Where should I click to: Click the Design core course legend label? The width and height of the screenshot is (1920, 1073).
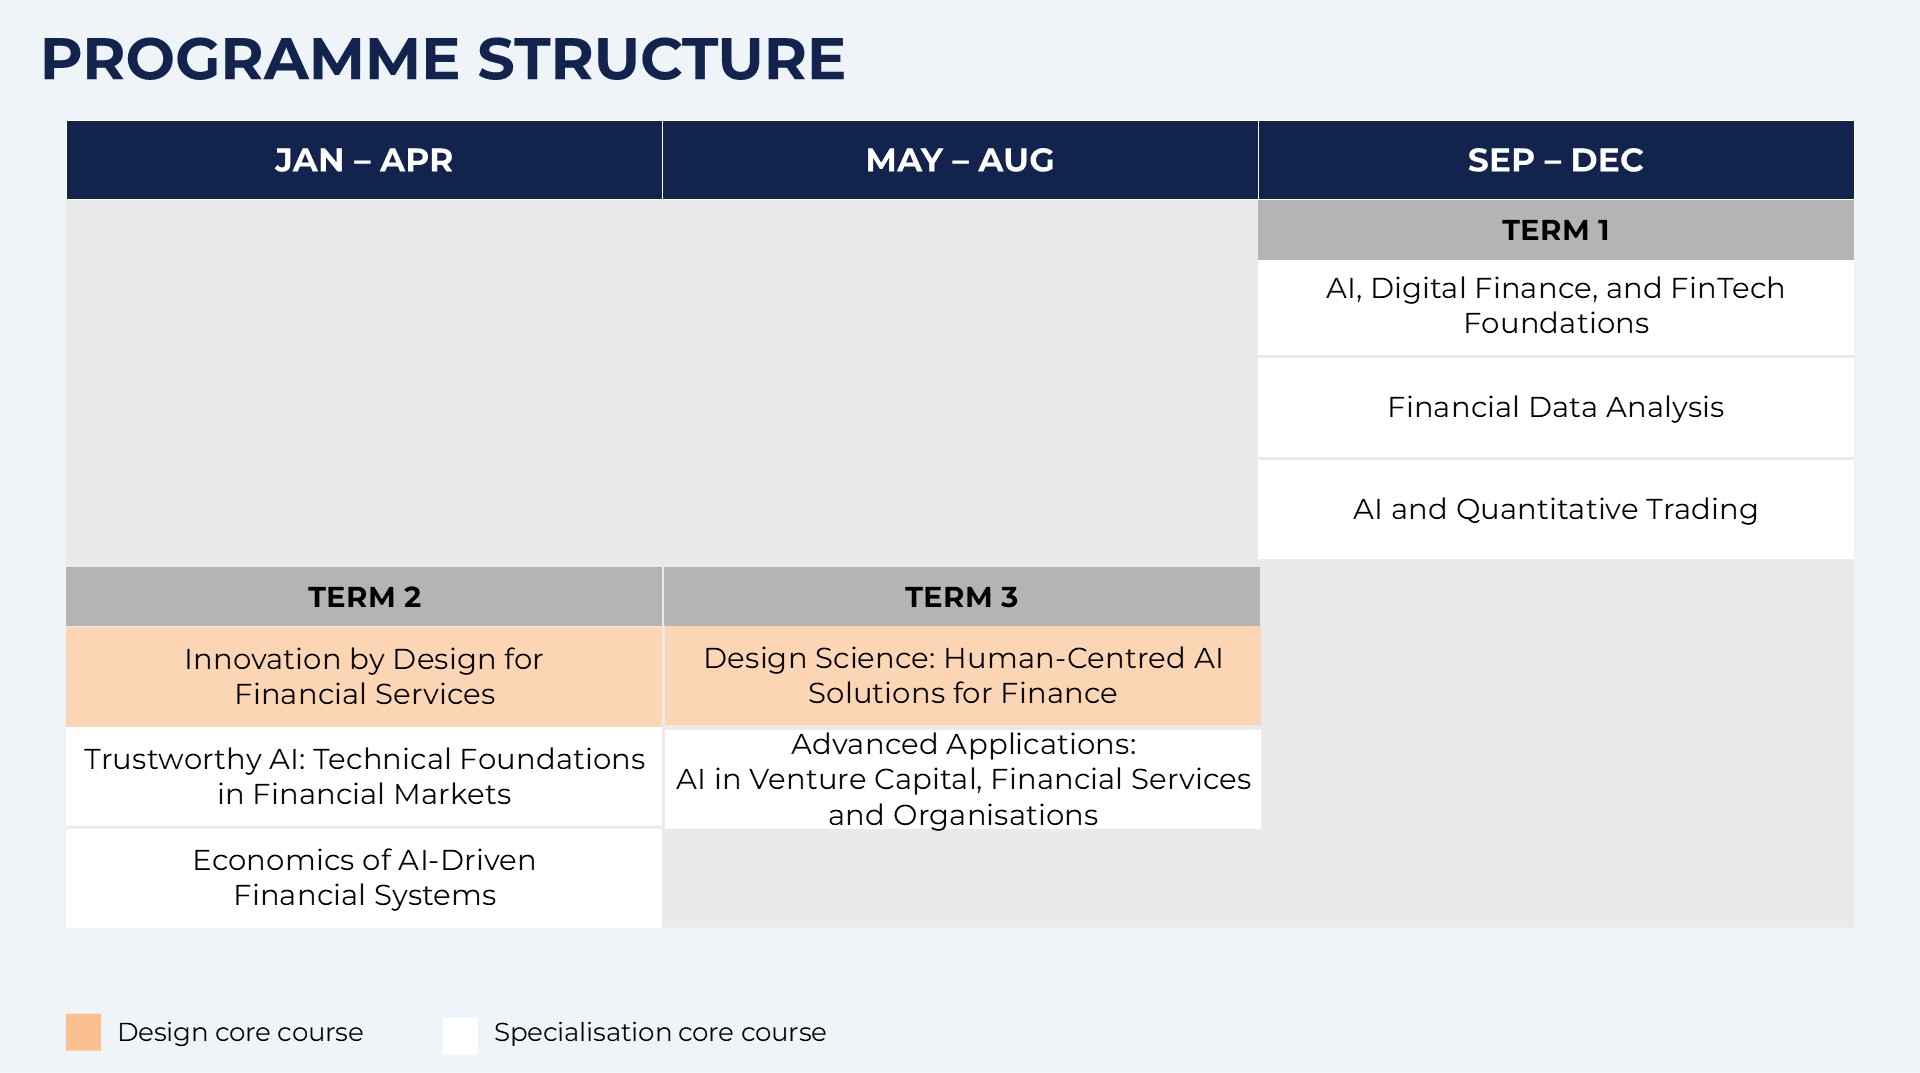240,1032
